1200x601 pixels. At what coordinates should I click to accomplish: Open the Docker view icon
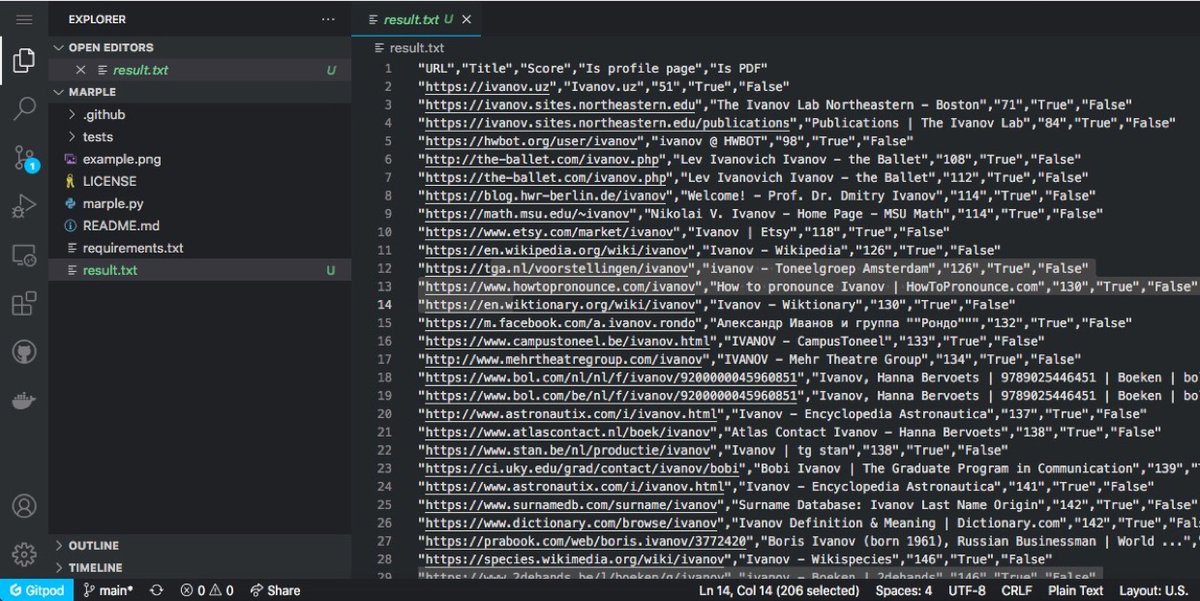[x=24, y=402]
